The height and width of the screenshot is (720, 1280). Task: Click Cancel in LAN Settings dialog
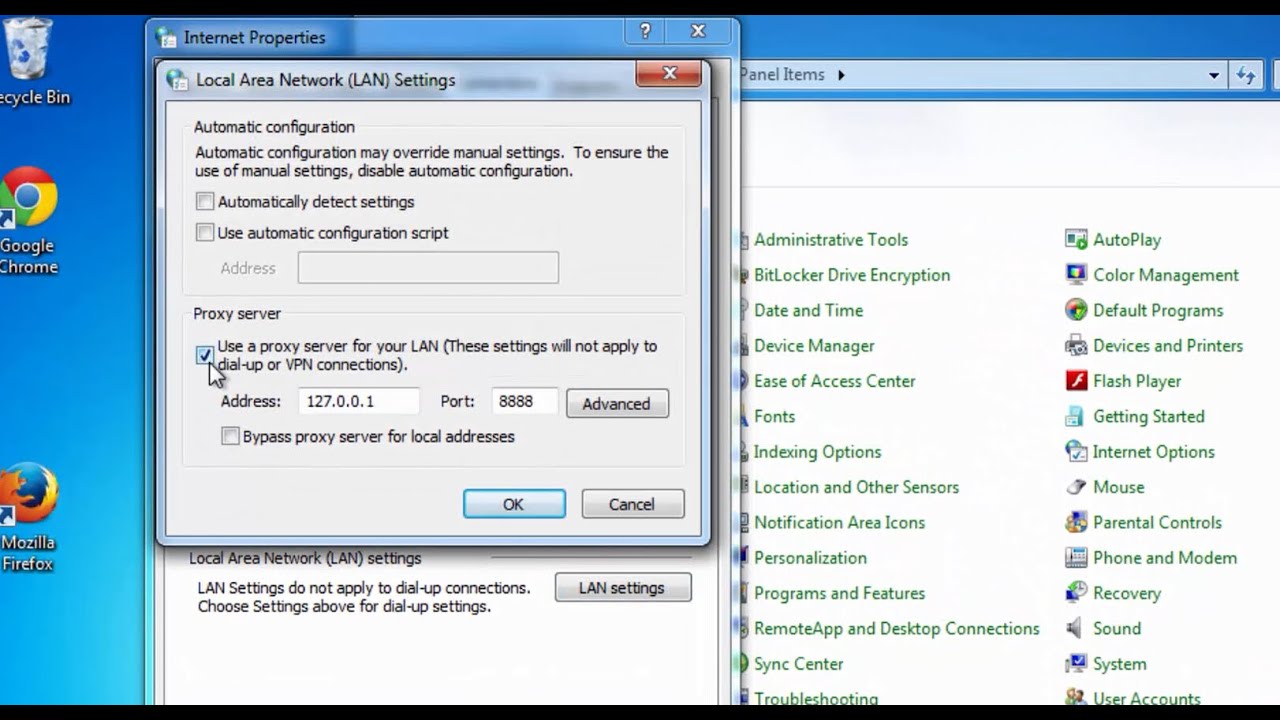[x=632, y=504]
